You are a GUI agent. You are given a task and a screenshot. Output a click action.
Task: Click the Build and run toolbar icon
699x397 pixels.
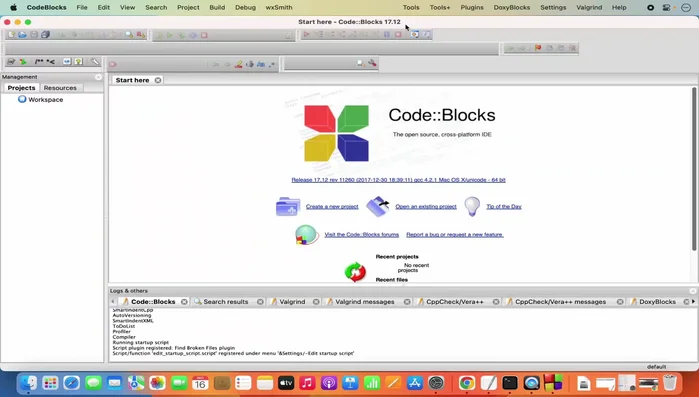click(x=181, y=35)
